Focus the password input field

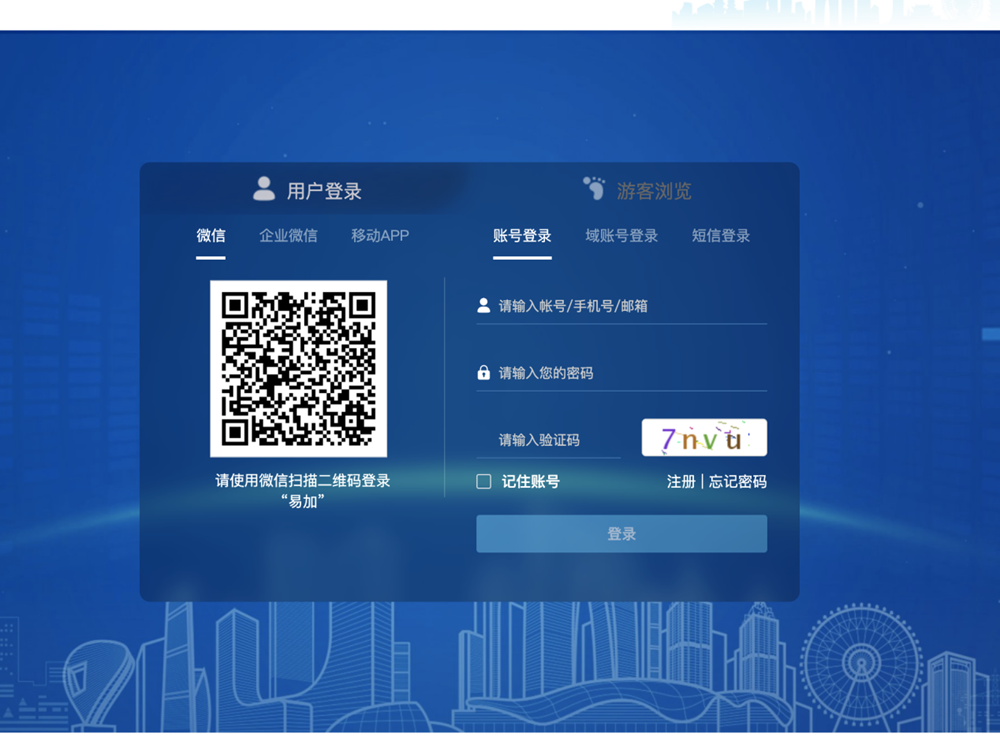[630, 373]
